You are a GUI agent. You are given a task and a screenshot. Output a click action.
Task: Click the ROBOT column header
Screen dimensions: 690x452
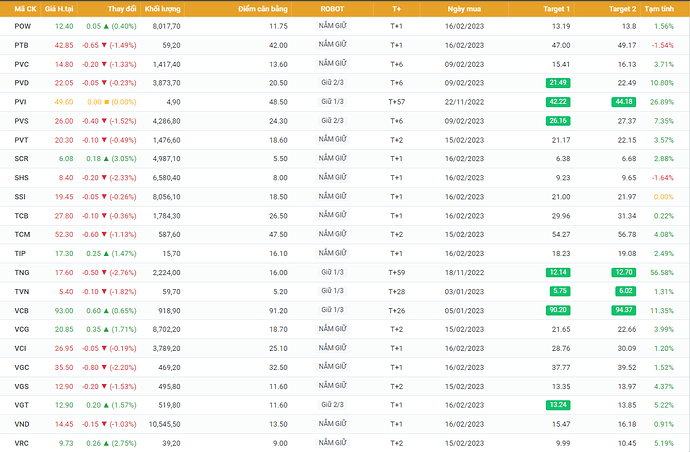click(x=333, y=8)
